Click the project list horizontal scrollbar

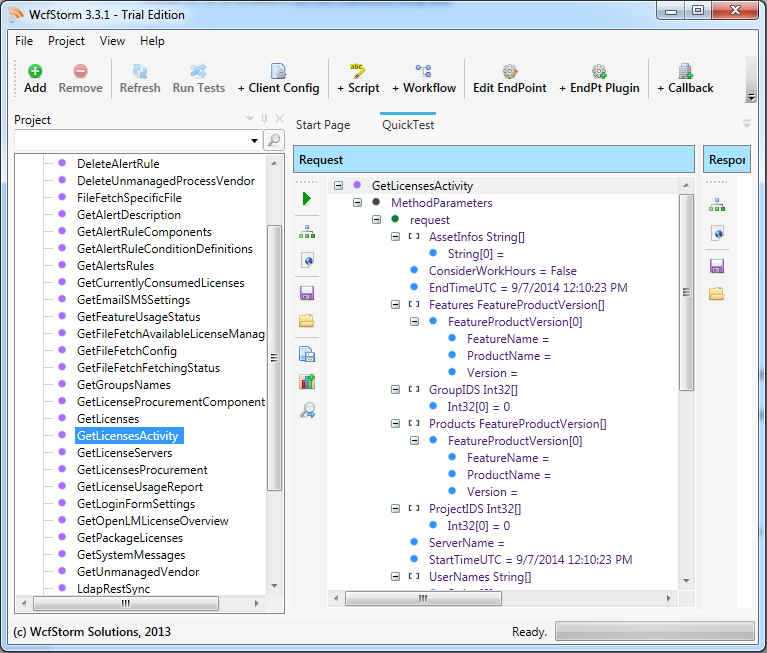(126, 604)
